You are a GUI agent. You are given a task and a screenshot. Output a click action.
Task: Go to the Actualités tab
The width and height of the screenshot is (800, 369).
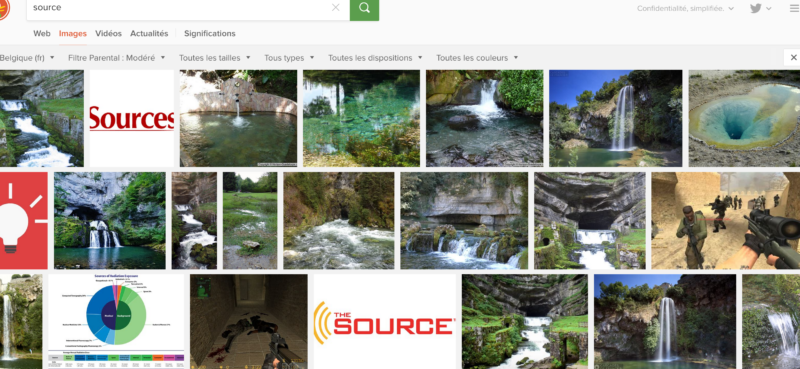click(x=149, y=34)
